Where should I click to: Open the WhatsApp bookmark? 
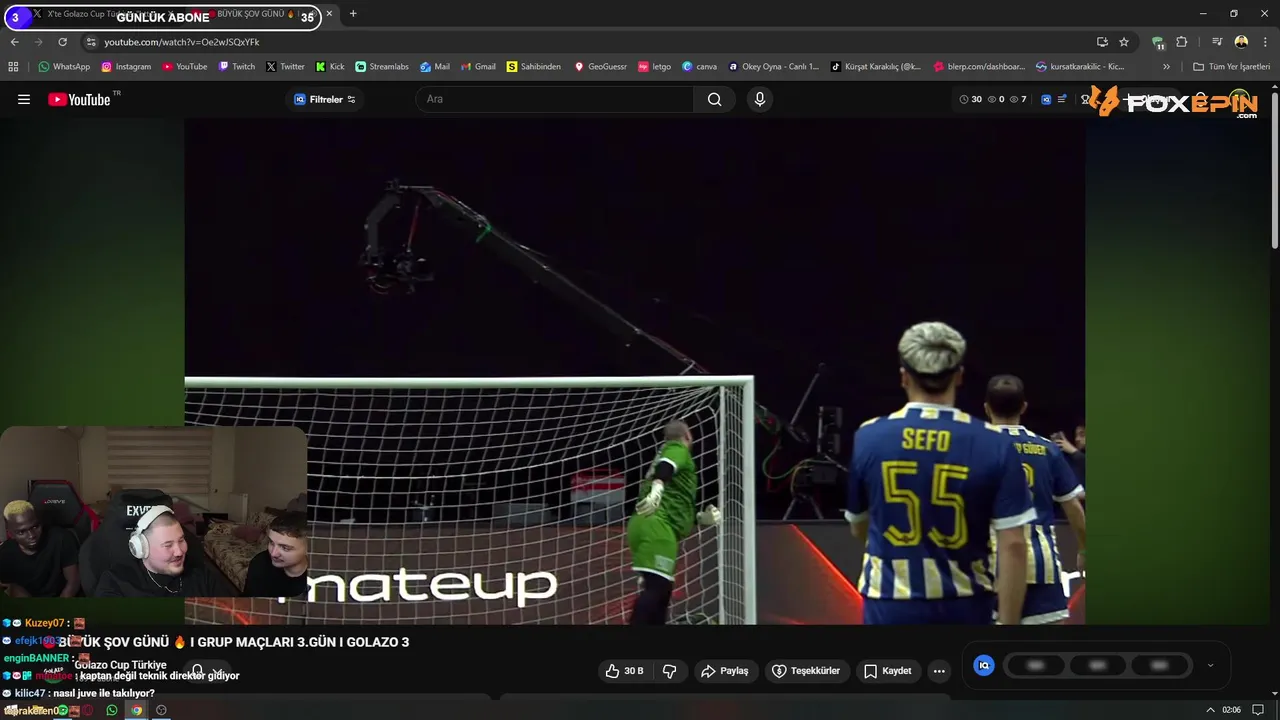(x=64, y=67)
